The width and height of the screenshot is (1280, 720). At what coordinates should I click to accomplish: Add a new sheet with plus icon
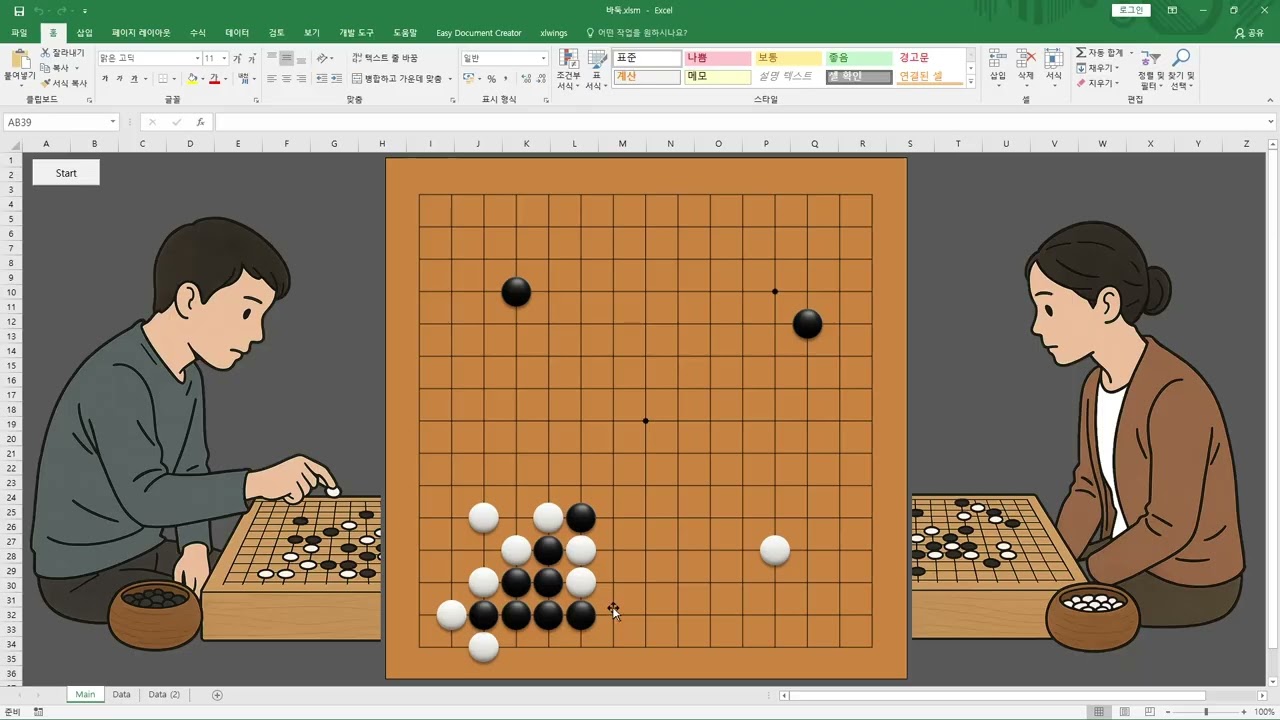pos(217,695)
